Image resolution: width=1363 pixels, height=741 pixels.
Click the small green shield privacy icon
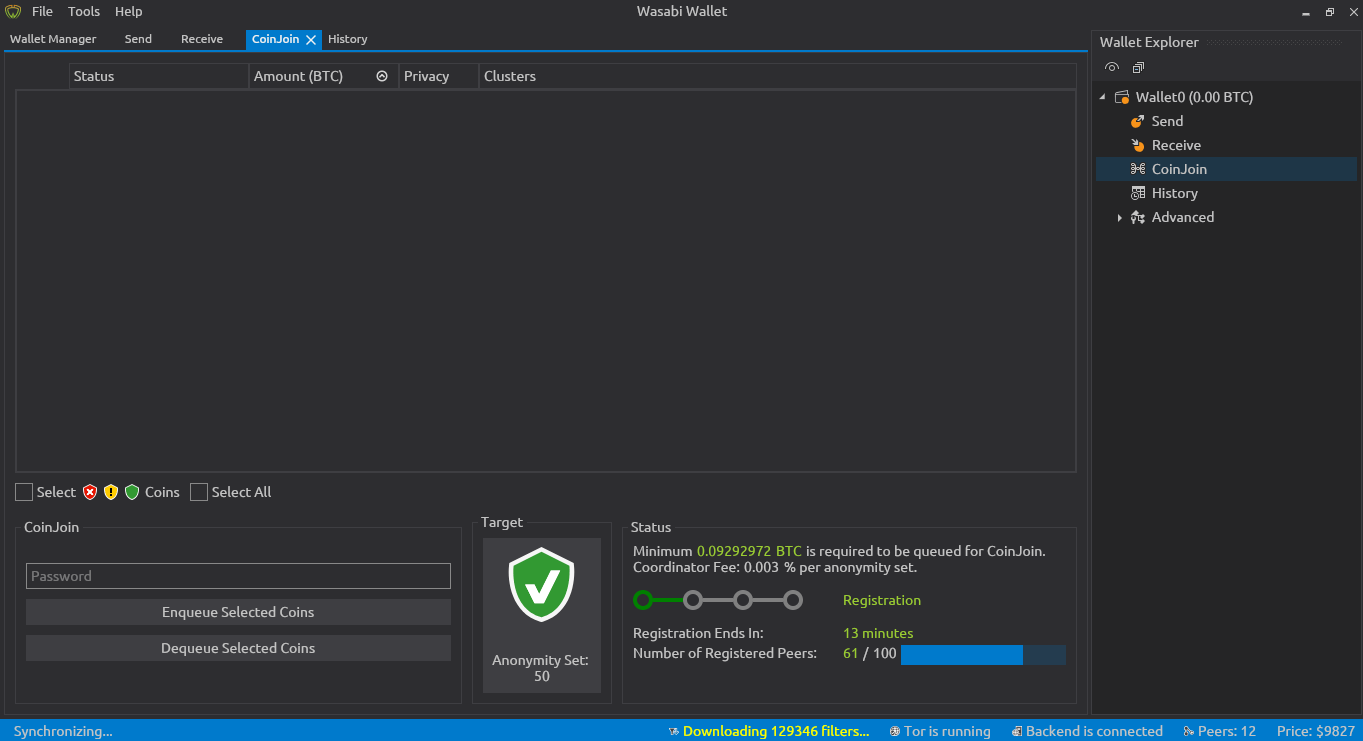132,492
